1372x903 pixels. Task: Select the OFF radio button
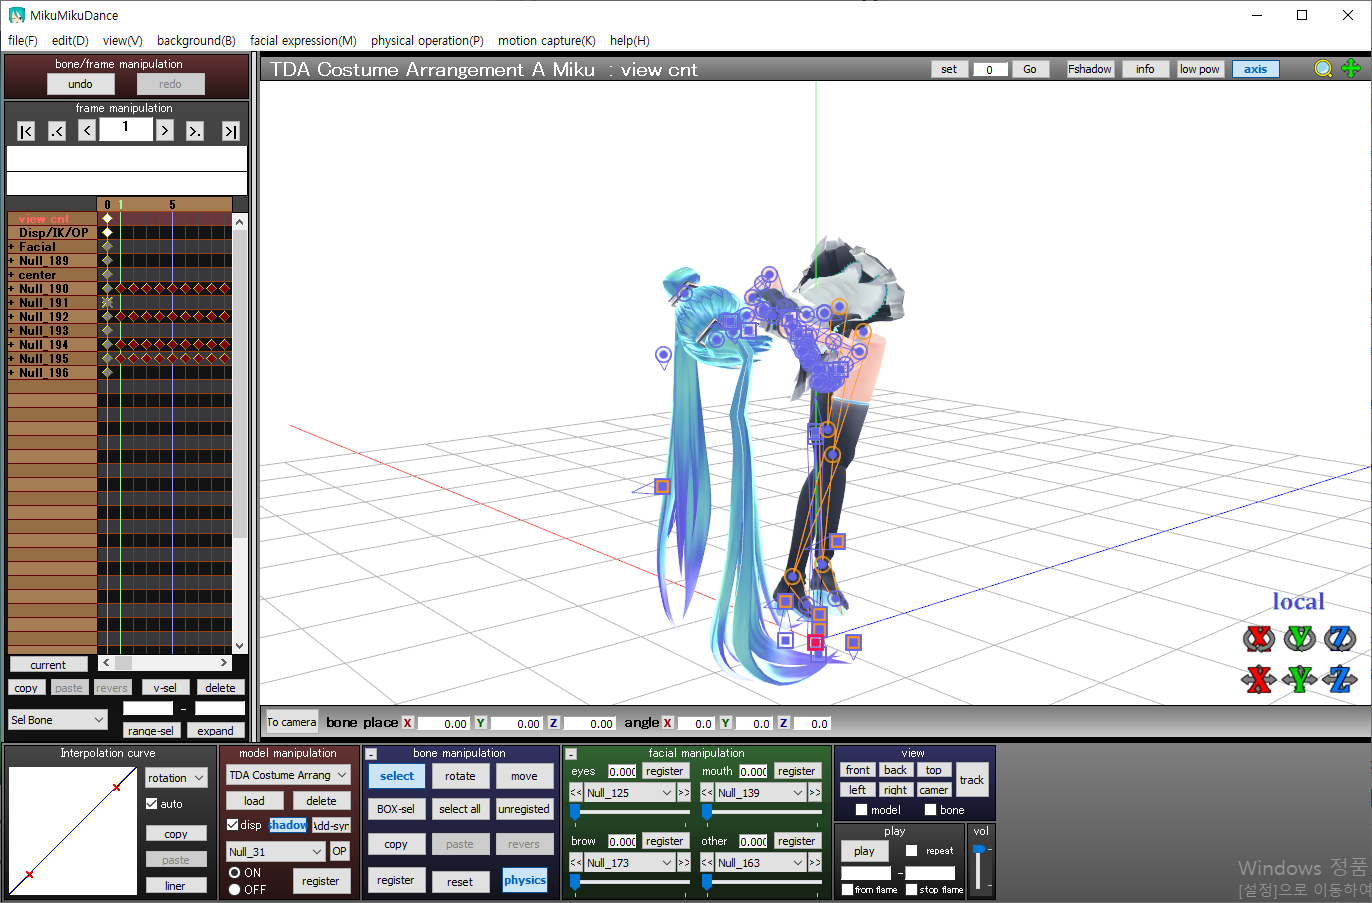(x=234, y=889)
